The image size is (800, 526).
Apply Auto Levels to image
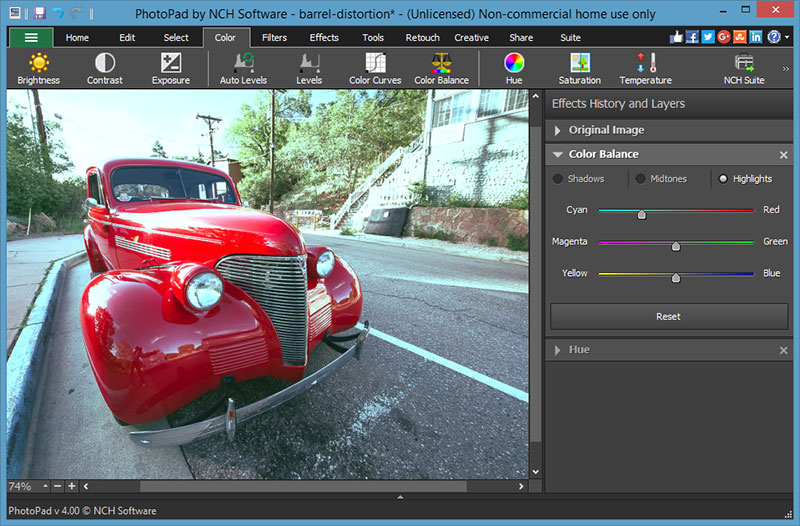point(243,63)
